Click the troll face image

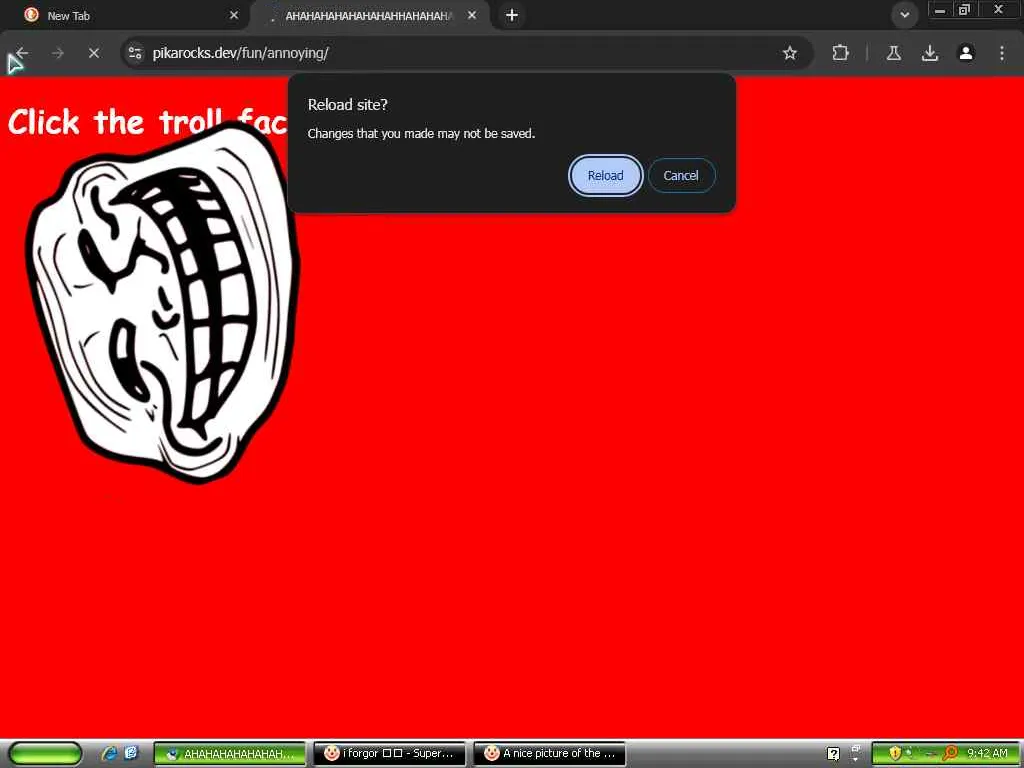point(163,302)
